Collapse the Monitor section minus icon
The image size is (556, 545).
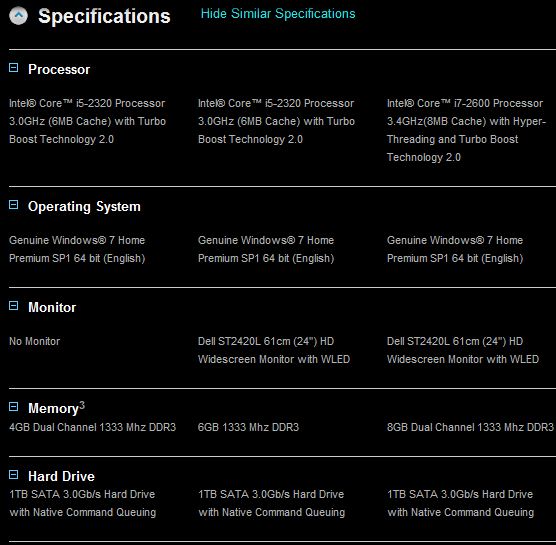pyautogui.click(x=13, y=306)
